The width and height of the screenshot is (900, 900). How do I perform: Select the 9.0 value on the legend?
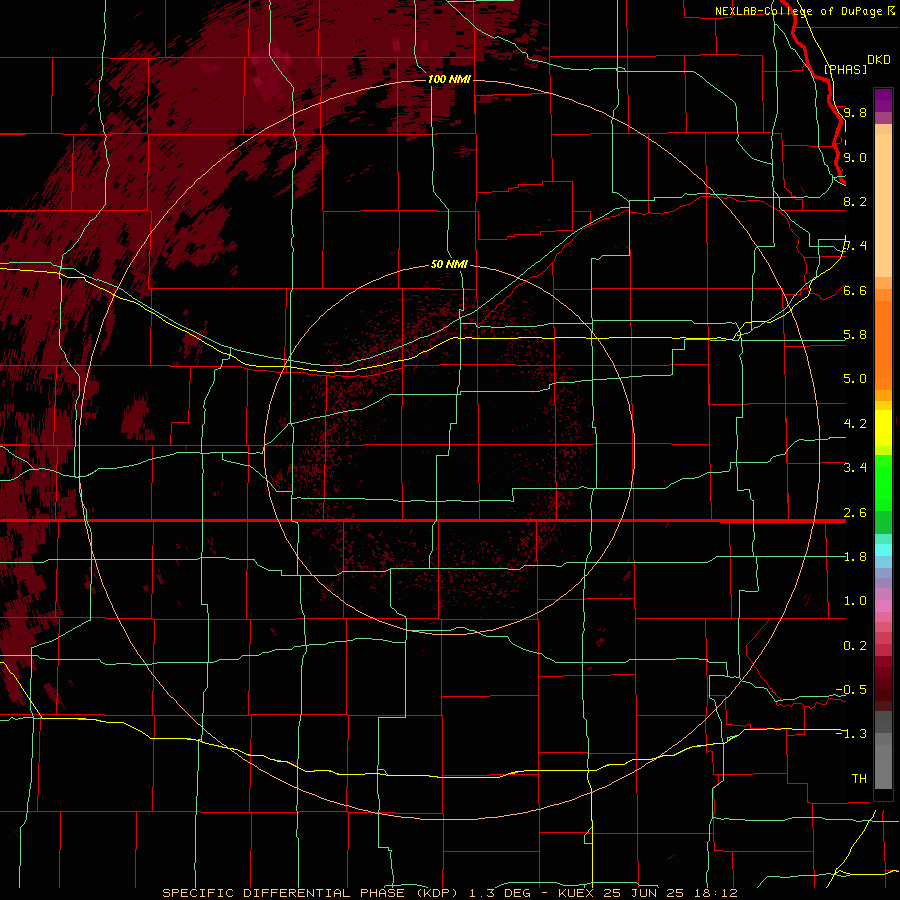click(855, 157)
